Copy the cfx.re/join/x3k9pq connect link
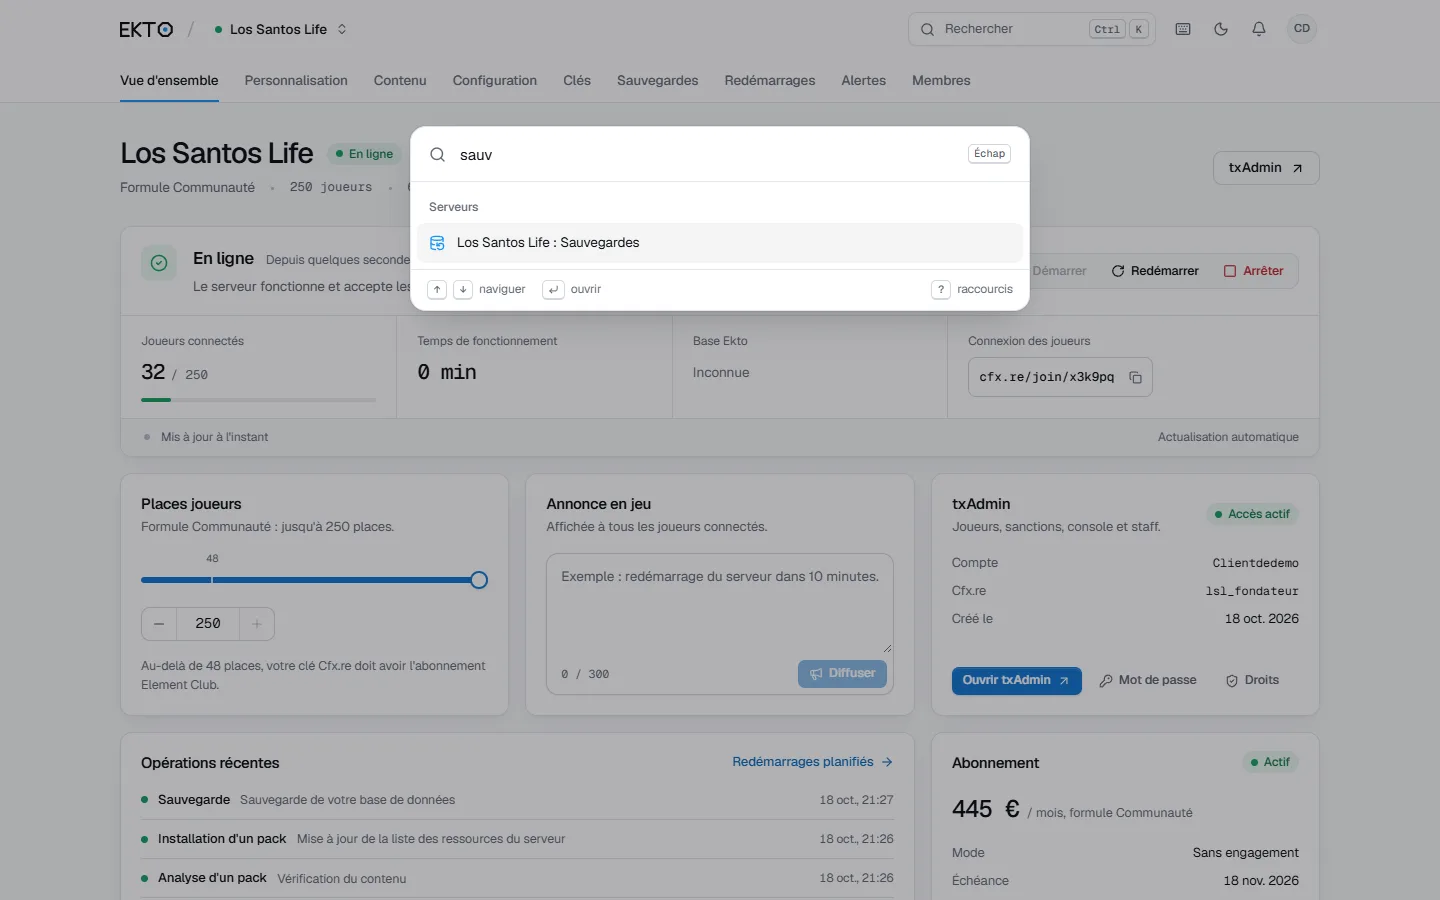The height and width of the screenshot is (900, 1440). [x=1135, y=377]
